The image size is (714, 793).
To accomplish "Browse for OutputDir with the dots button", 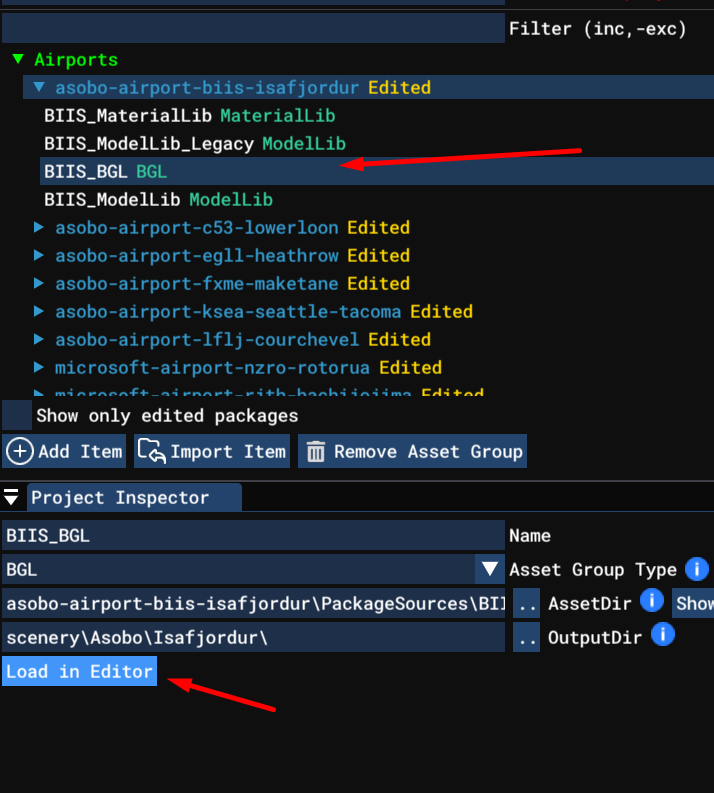I will (526, 637).
